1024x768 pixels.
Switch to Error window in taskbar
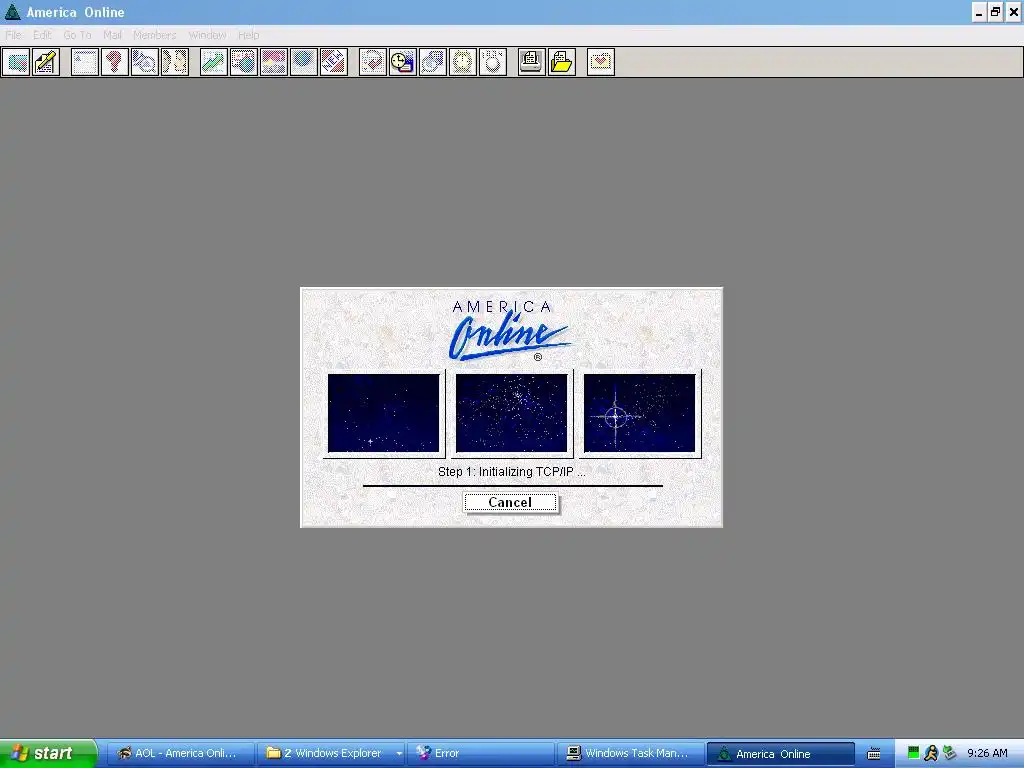481,753
